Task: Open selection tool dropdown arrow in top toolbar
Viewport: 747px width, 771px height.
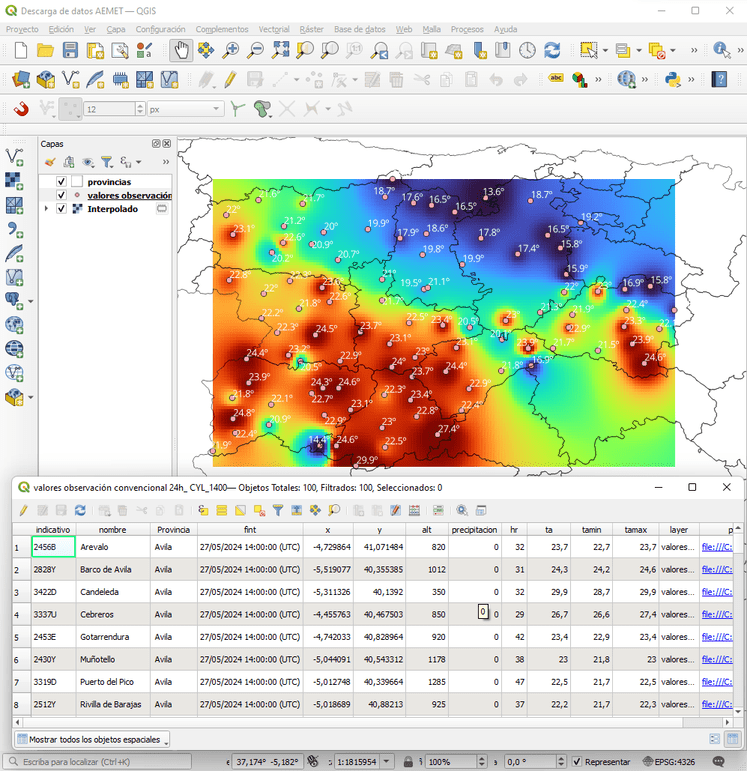Action: point(605,50)
